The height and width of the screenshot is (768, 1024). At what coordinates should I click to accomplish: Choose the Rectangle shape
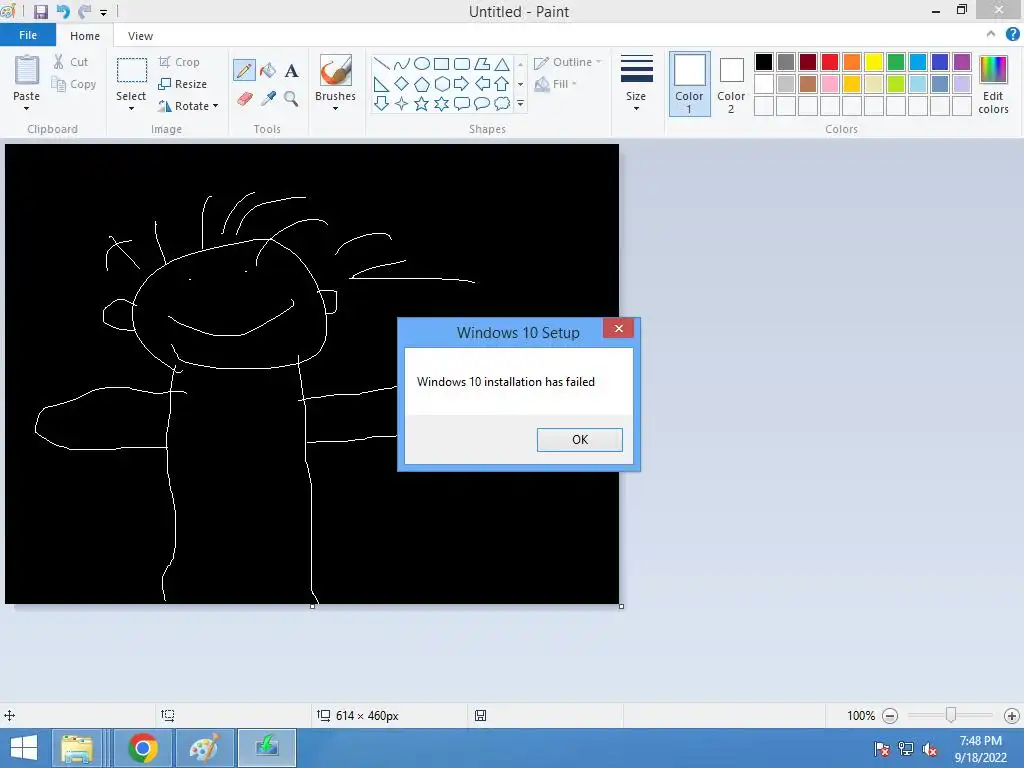coord(441,63)
